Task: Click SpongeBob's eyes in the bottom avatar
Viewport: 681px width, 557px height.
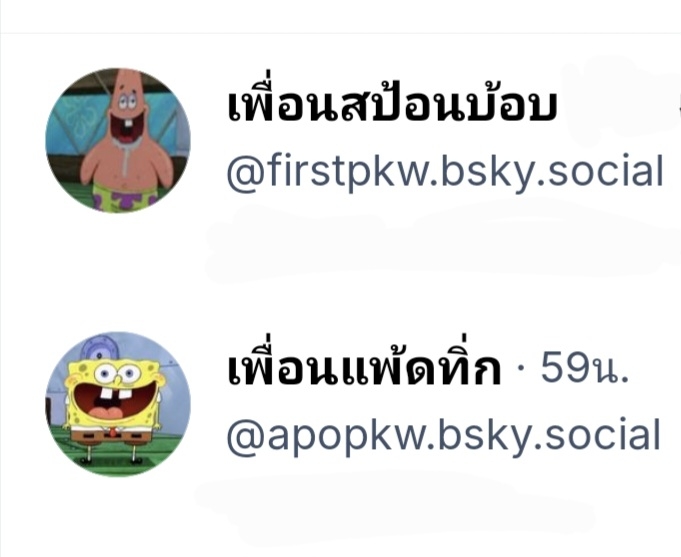Action: [x=117, y=373]
